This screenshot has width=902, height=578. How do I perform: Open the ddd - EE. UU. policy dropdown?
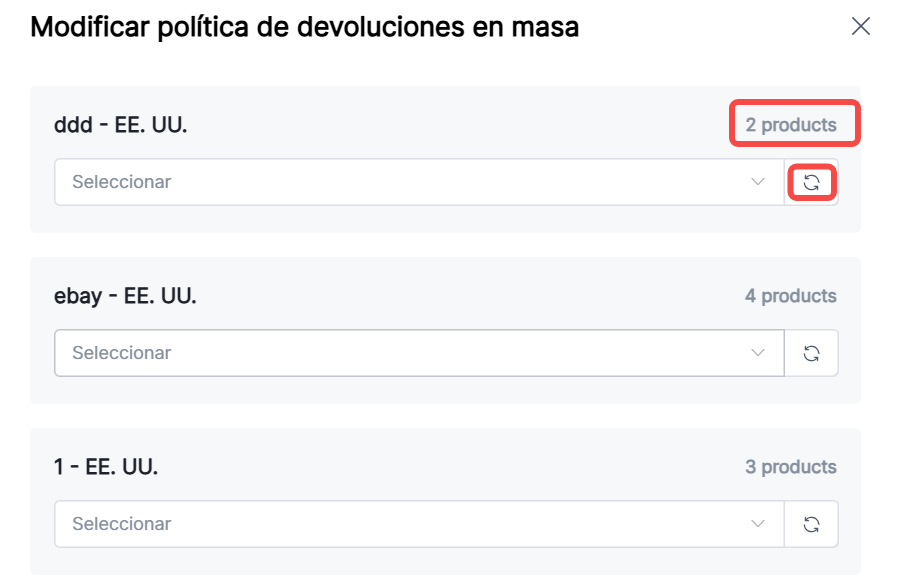[x=419, y=182]
